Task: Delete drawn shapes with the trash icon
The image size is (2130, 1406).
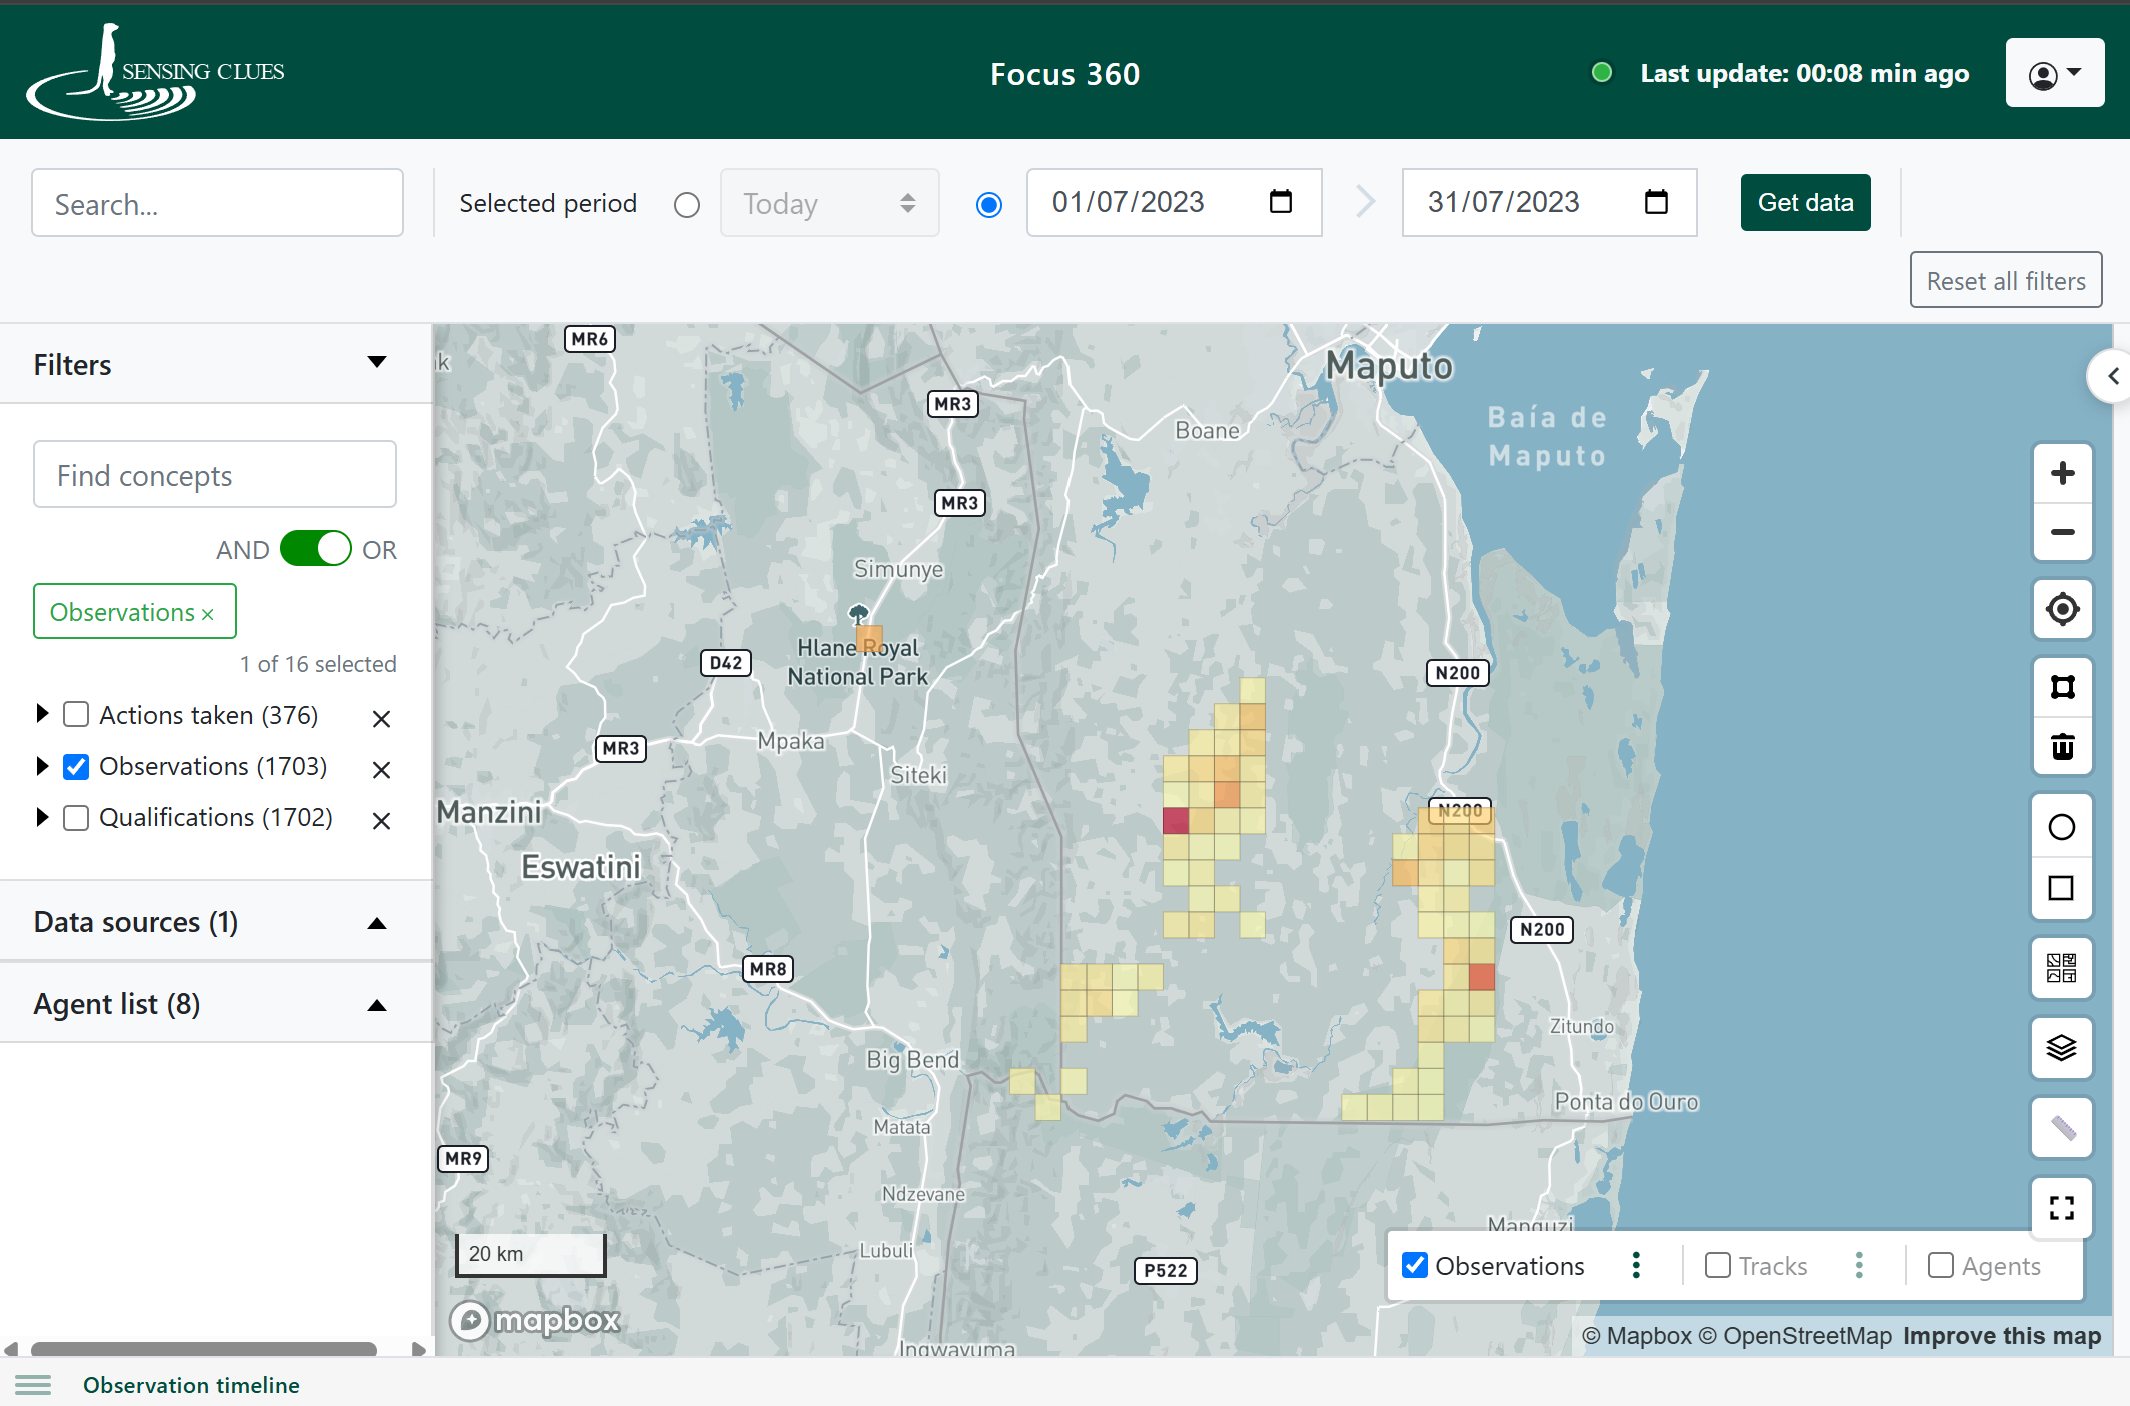Action: point(2062,746)
